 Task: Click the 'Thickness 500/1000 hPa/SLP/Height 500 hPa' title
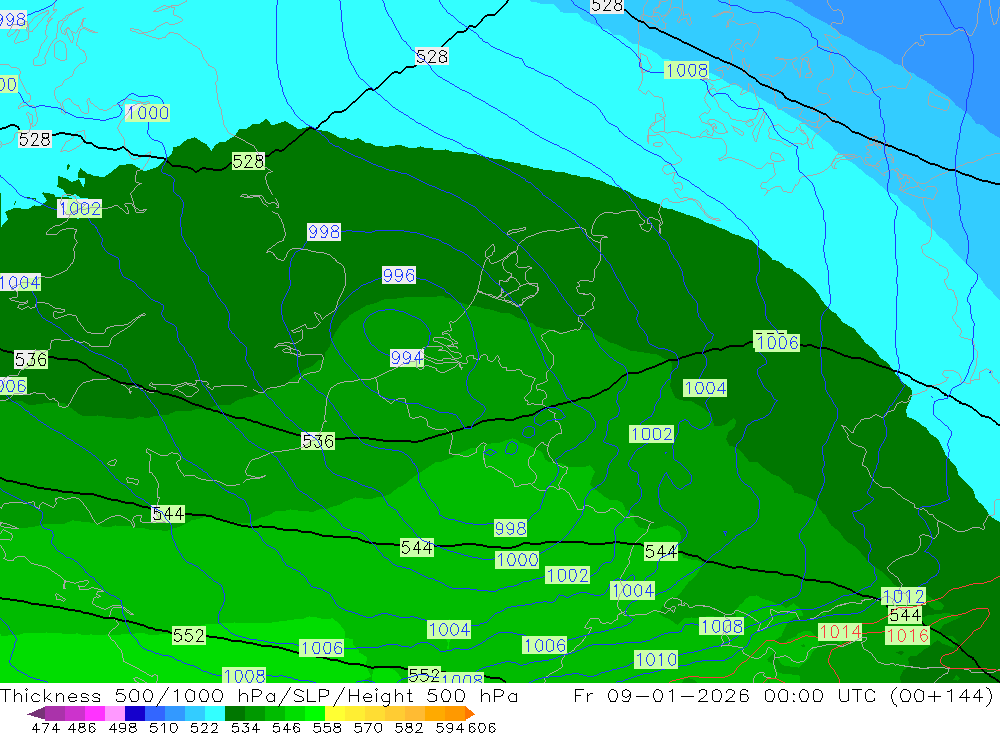click(259, 695)
